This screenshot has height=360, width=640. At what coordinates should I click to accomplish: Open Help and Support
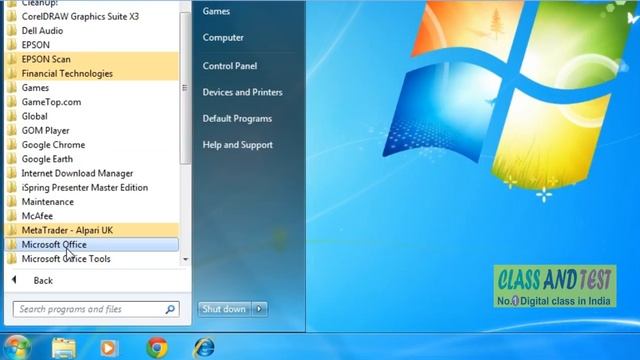238,145
